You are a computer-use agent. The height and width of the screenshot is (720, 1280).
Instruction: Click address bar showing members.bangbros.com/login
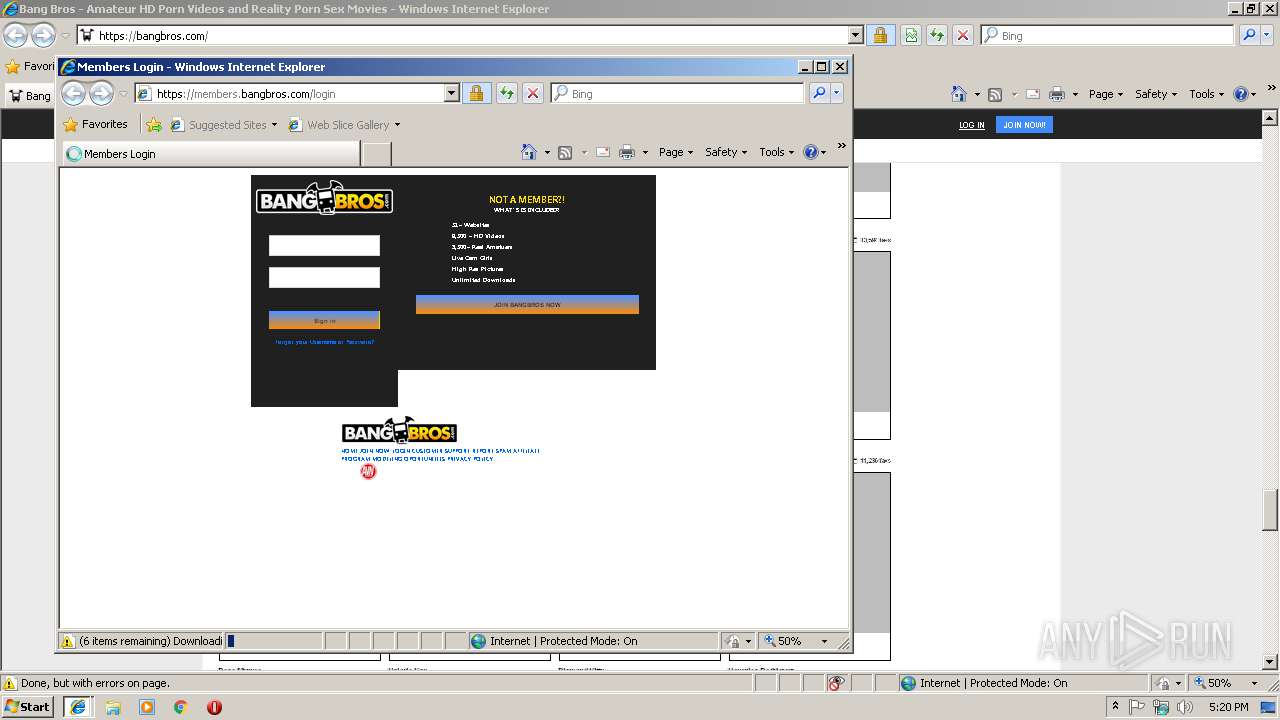[297, 93]
